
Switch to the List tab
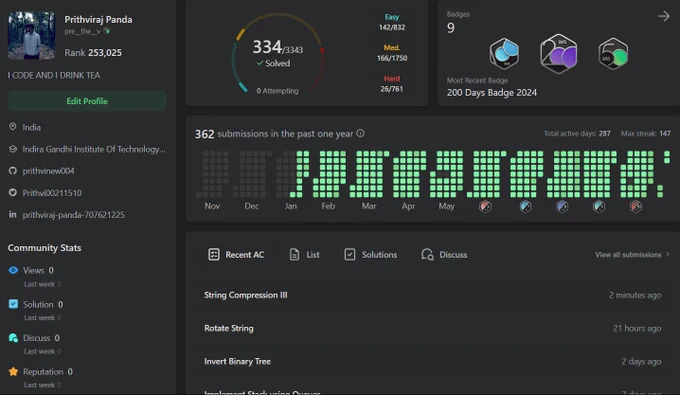pos(304,255)
